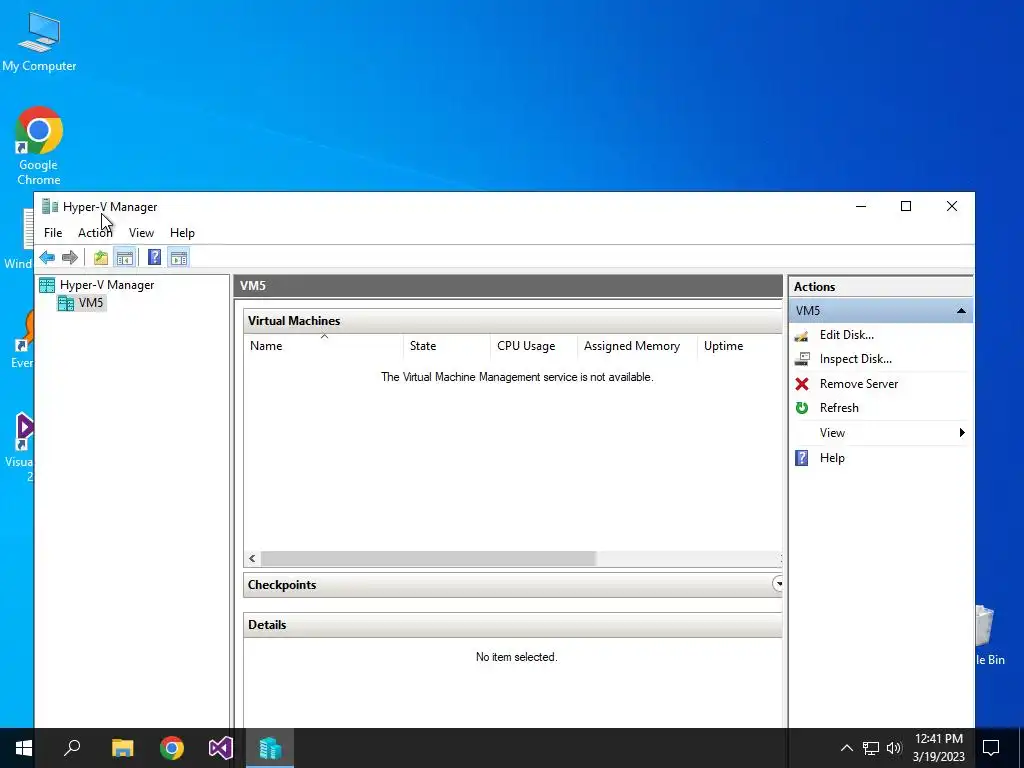The height and width of the screenshot is (768, 1024).
Task: Click the horizontal scrollbar thumb in Virtual Machines
Action: 428,558
